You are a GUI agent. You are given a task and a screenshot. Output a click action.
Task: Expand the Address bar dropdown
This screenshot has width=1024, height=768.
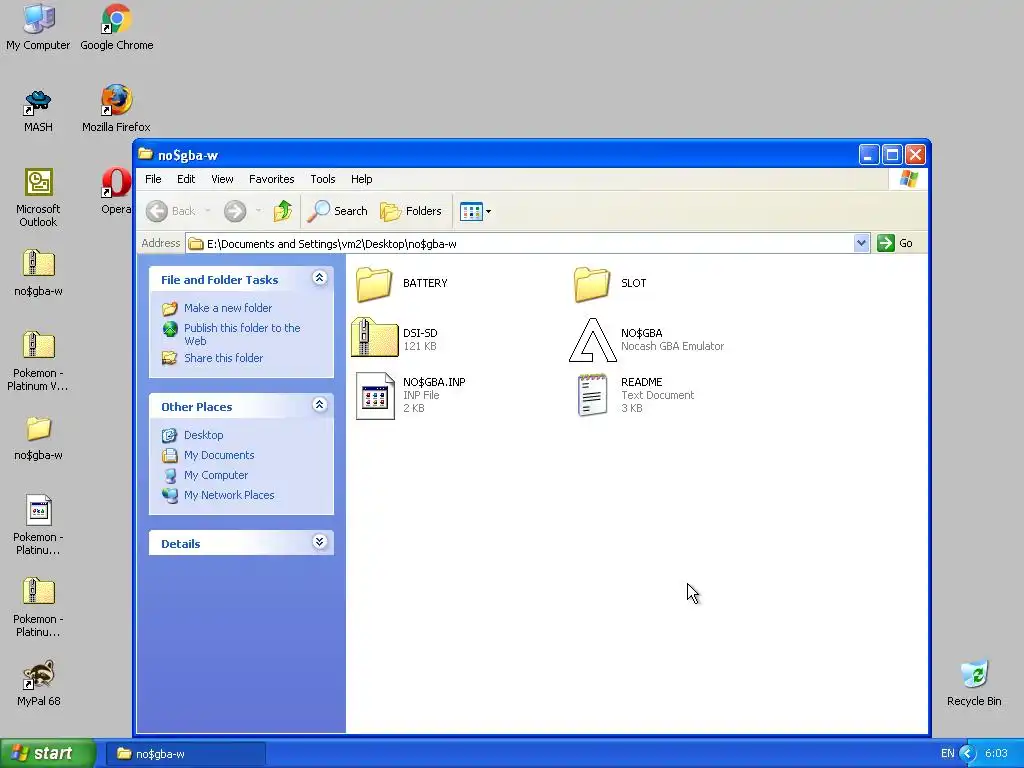pyautogui.click(x=861, y=243)
